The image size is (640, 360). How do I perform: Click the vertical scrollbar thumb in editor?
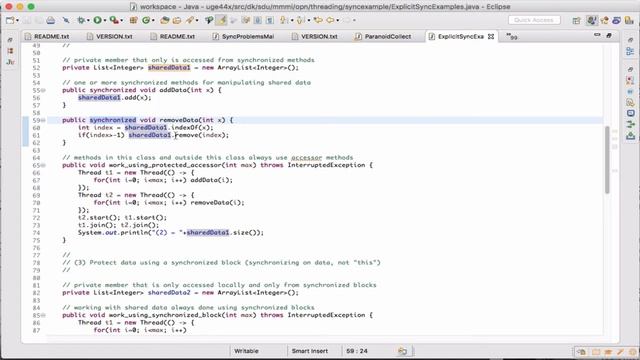pos(607,159)
